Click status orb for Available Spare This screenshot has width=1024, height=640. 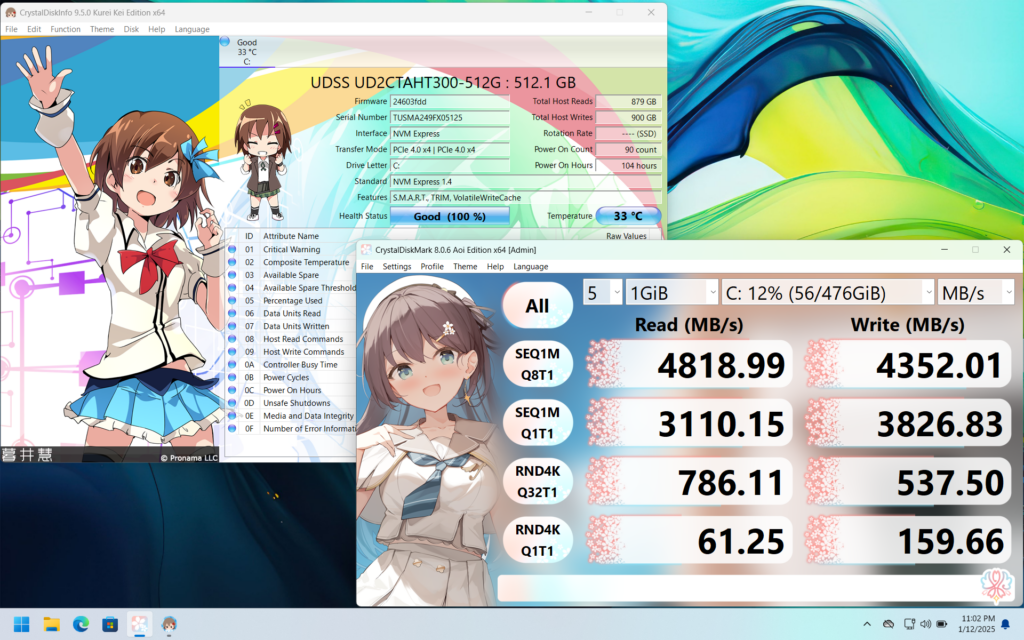coord(232,275)
